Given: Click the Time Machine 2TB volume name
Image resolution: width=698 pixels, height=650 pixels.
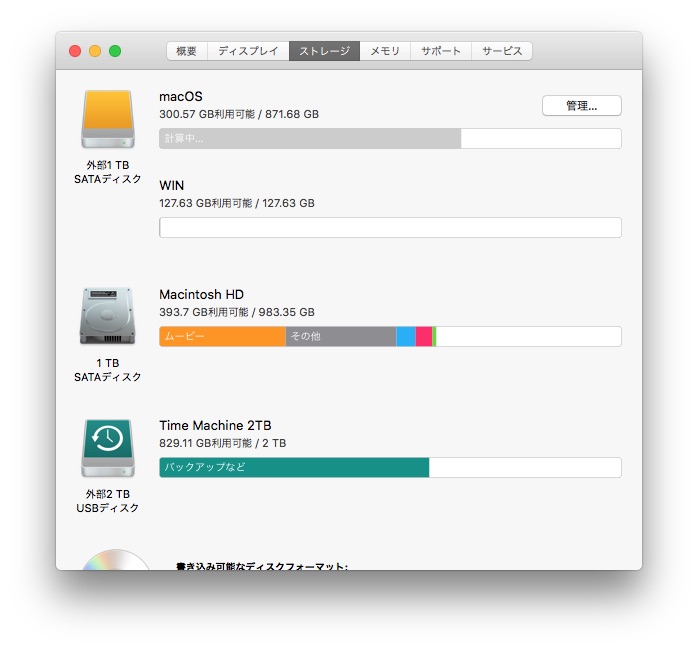Looking at the screenshot, I should click(x=215, y=426).
